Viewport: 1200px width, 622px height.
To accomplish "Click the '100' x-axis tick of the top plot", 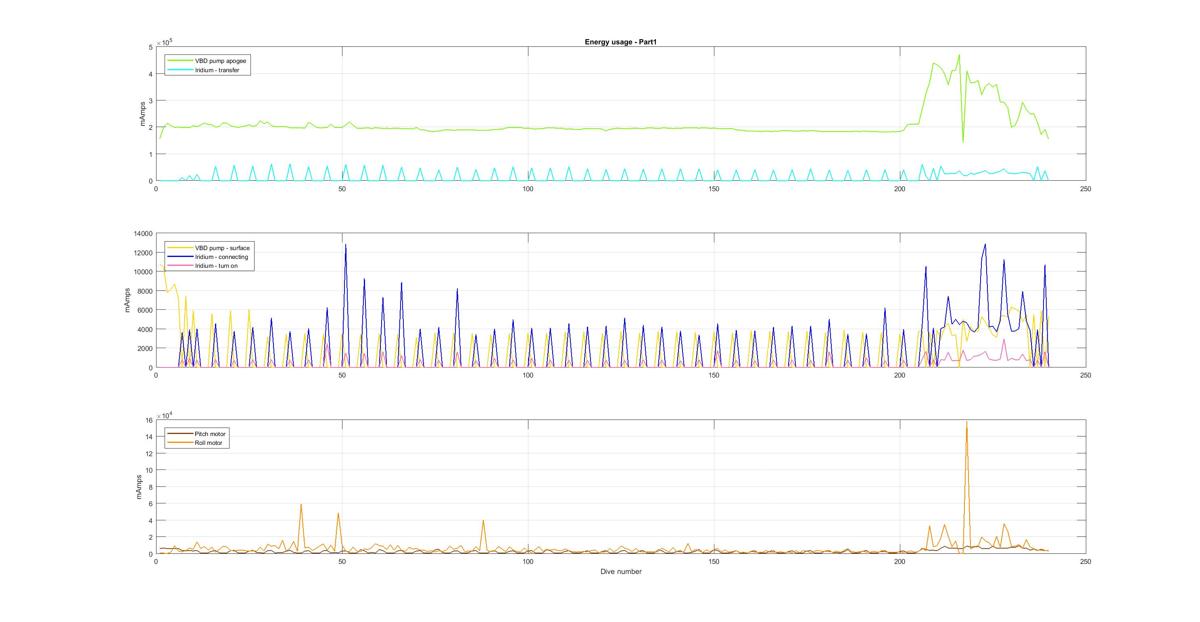I will (528, 188).
